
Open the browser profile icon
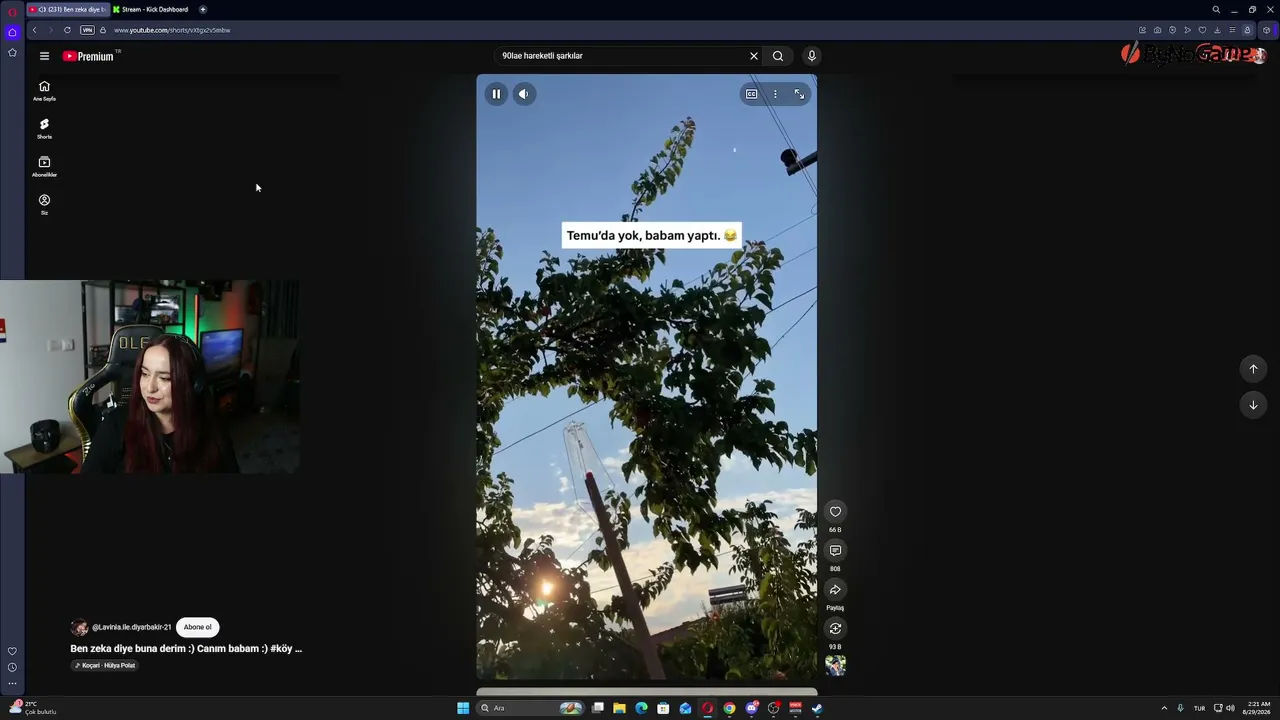[1247, 30]
